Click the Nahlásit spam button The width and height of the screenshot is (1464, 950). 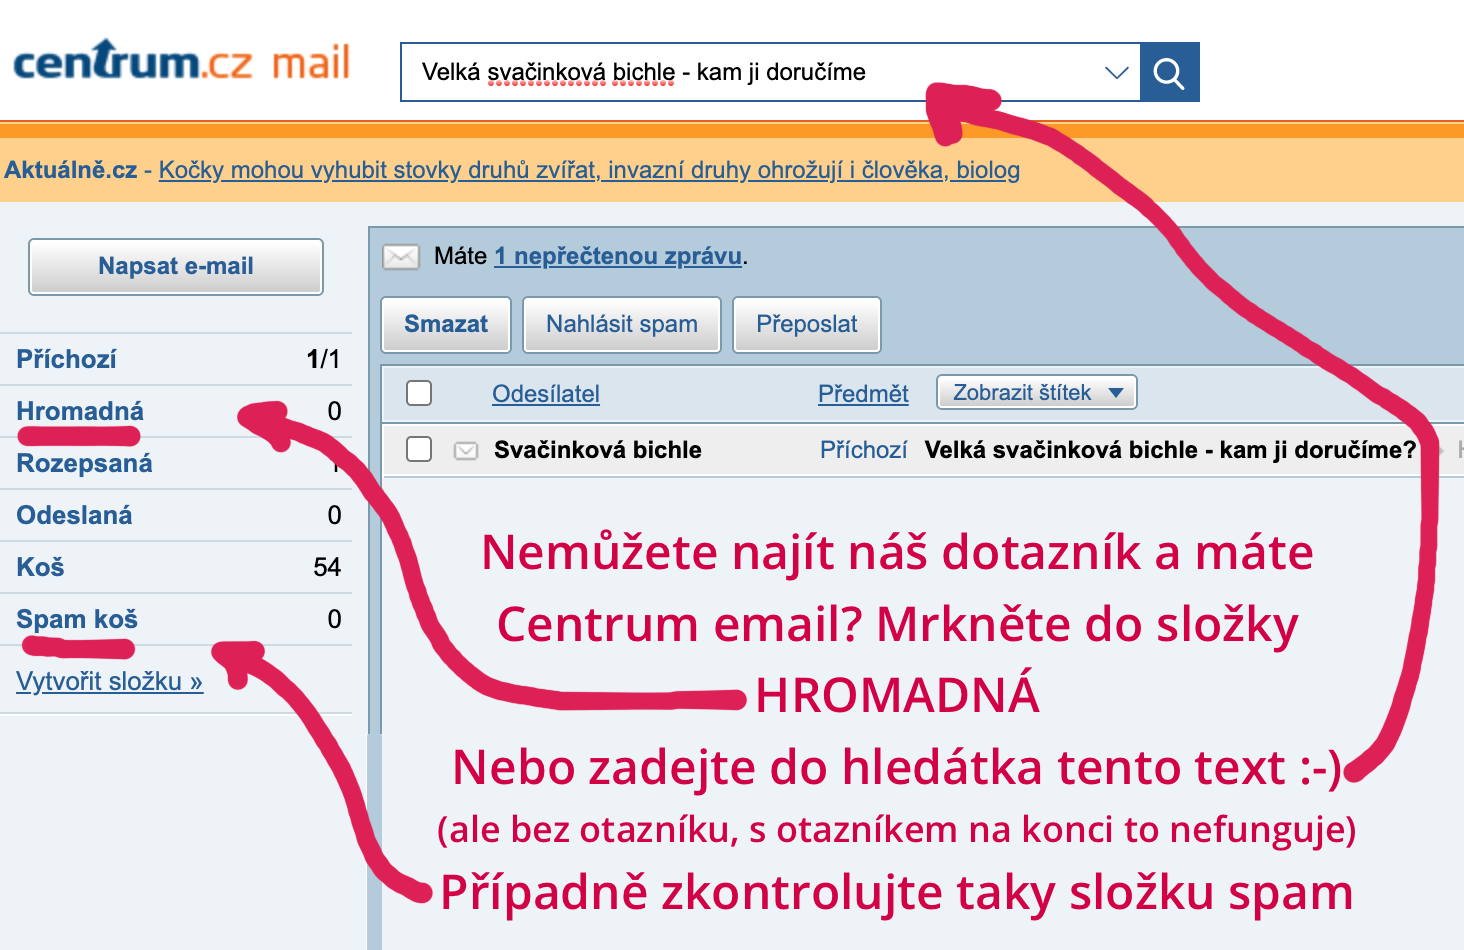(621, 324)
